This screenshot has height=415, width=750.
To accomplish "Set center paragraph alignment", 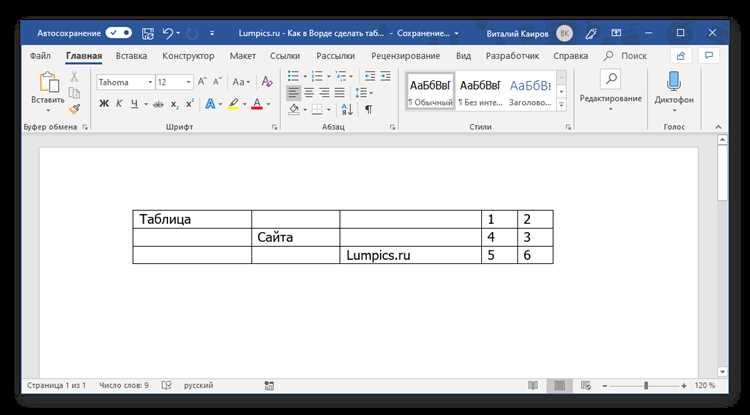I will [309, 92].
